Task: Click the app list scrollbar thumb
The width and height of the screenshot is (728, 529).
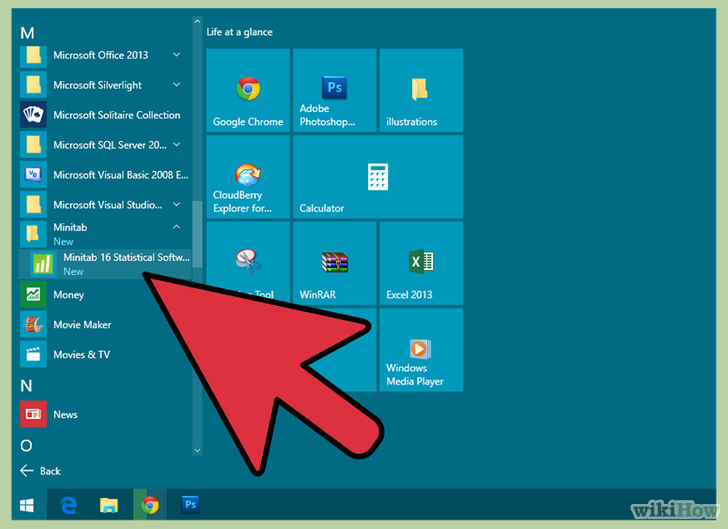Action: (197, 234)
